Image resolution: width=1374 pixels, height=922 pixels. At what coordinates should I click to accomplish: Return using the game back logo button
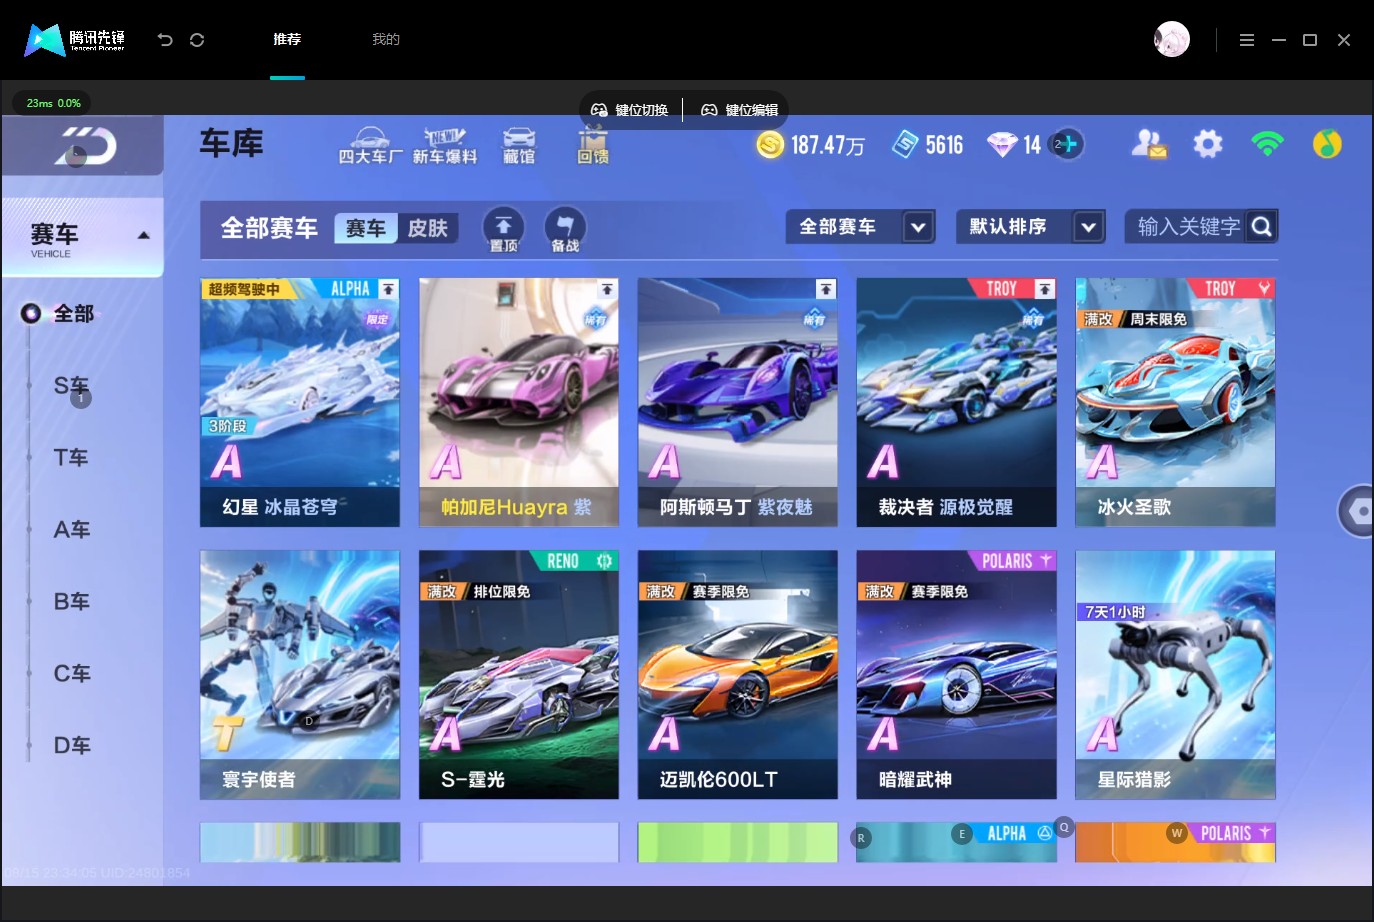tap(84, 146)
